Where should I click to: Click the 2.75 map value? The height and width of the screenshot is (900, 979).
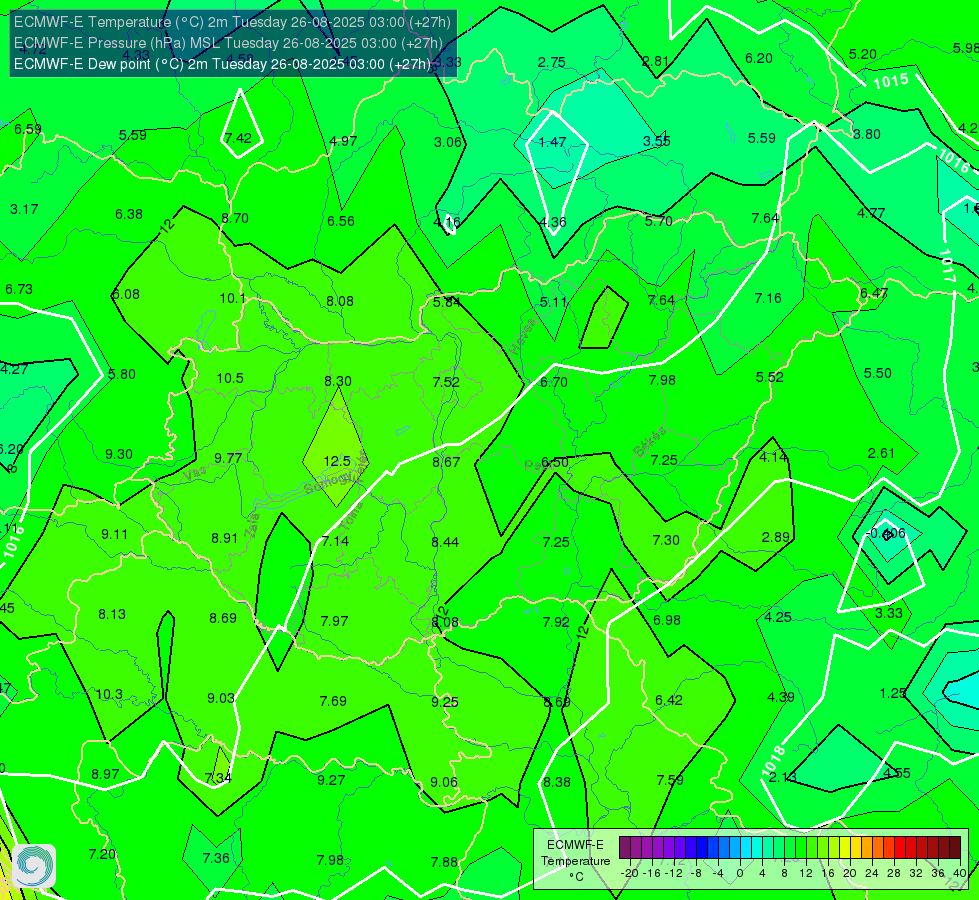click(x=552, y=62)
